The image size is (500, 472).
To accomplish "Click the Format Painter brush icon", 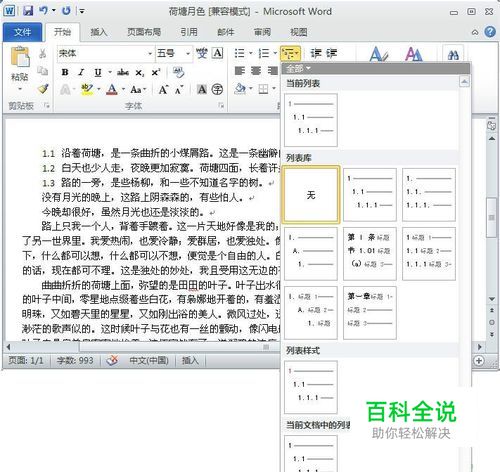I will (43, 89).
